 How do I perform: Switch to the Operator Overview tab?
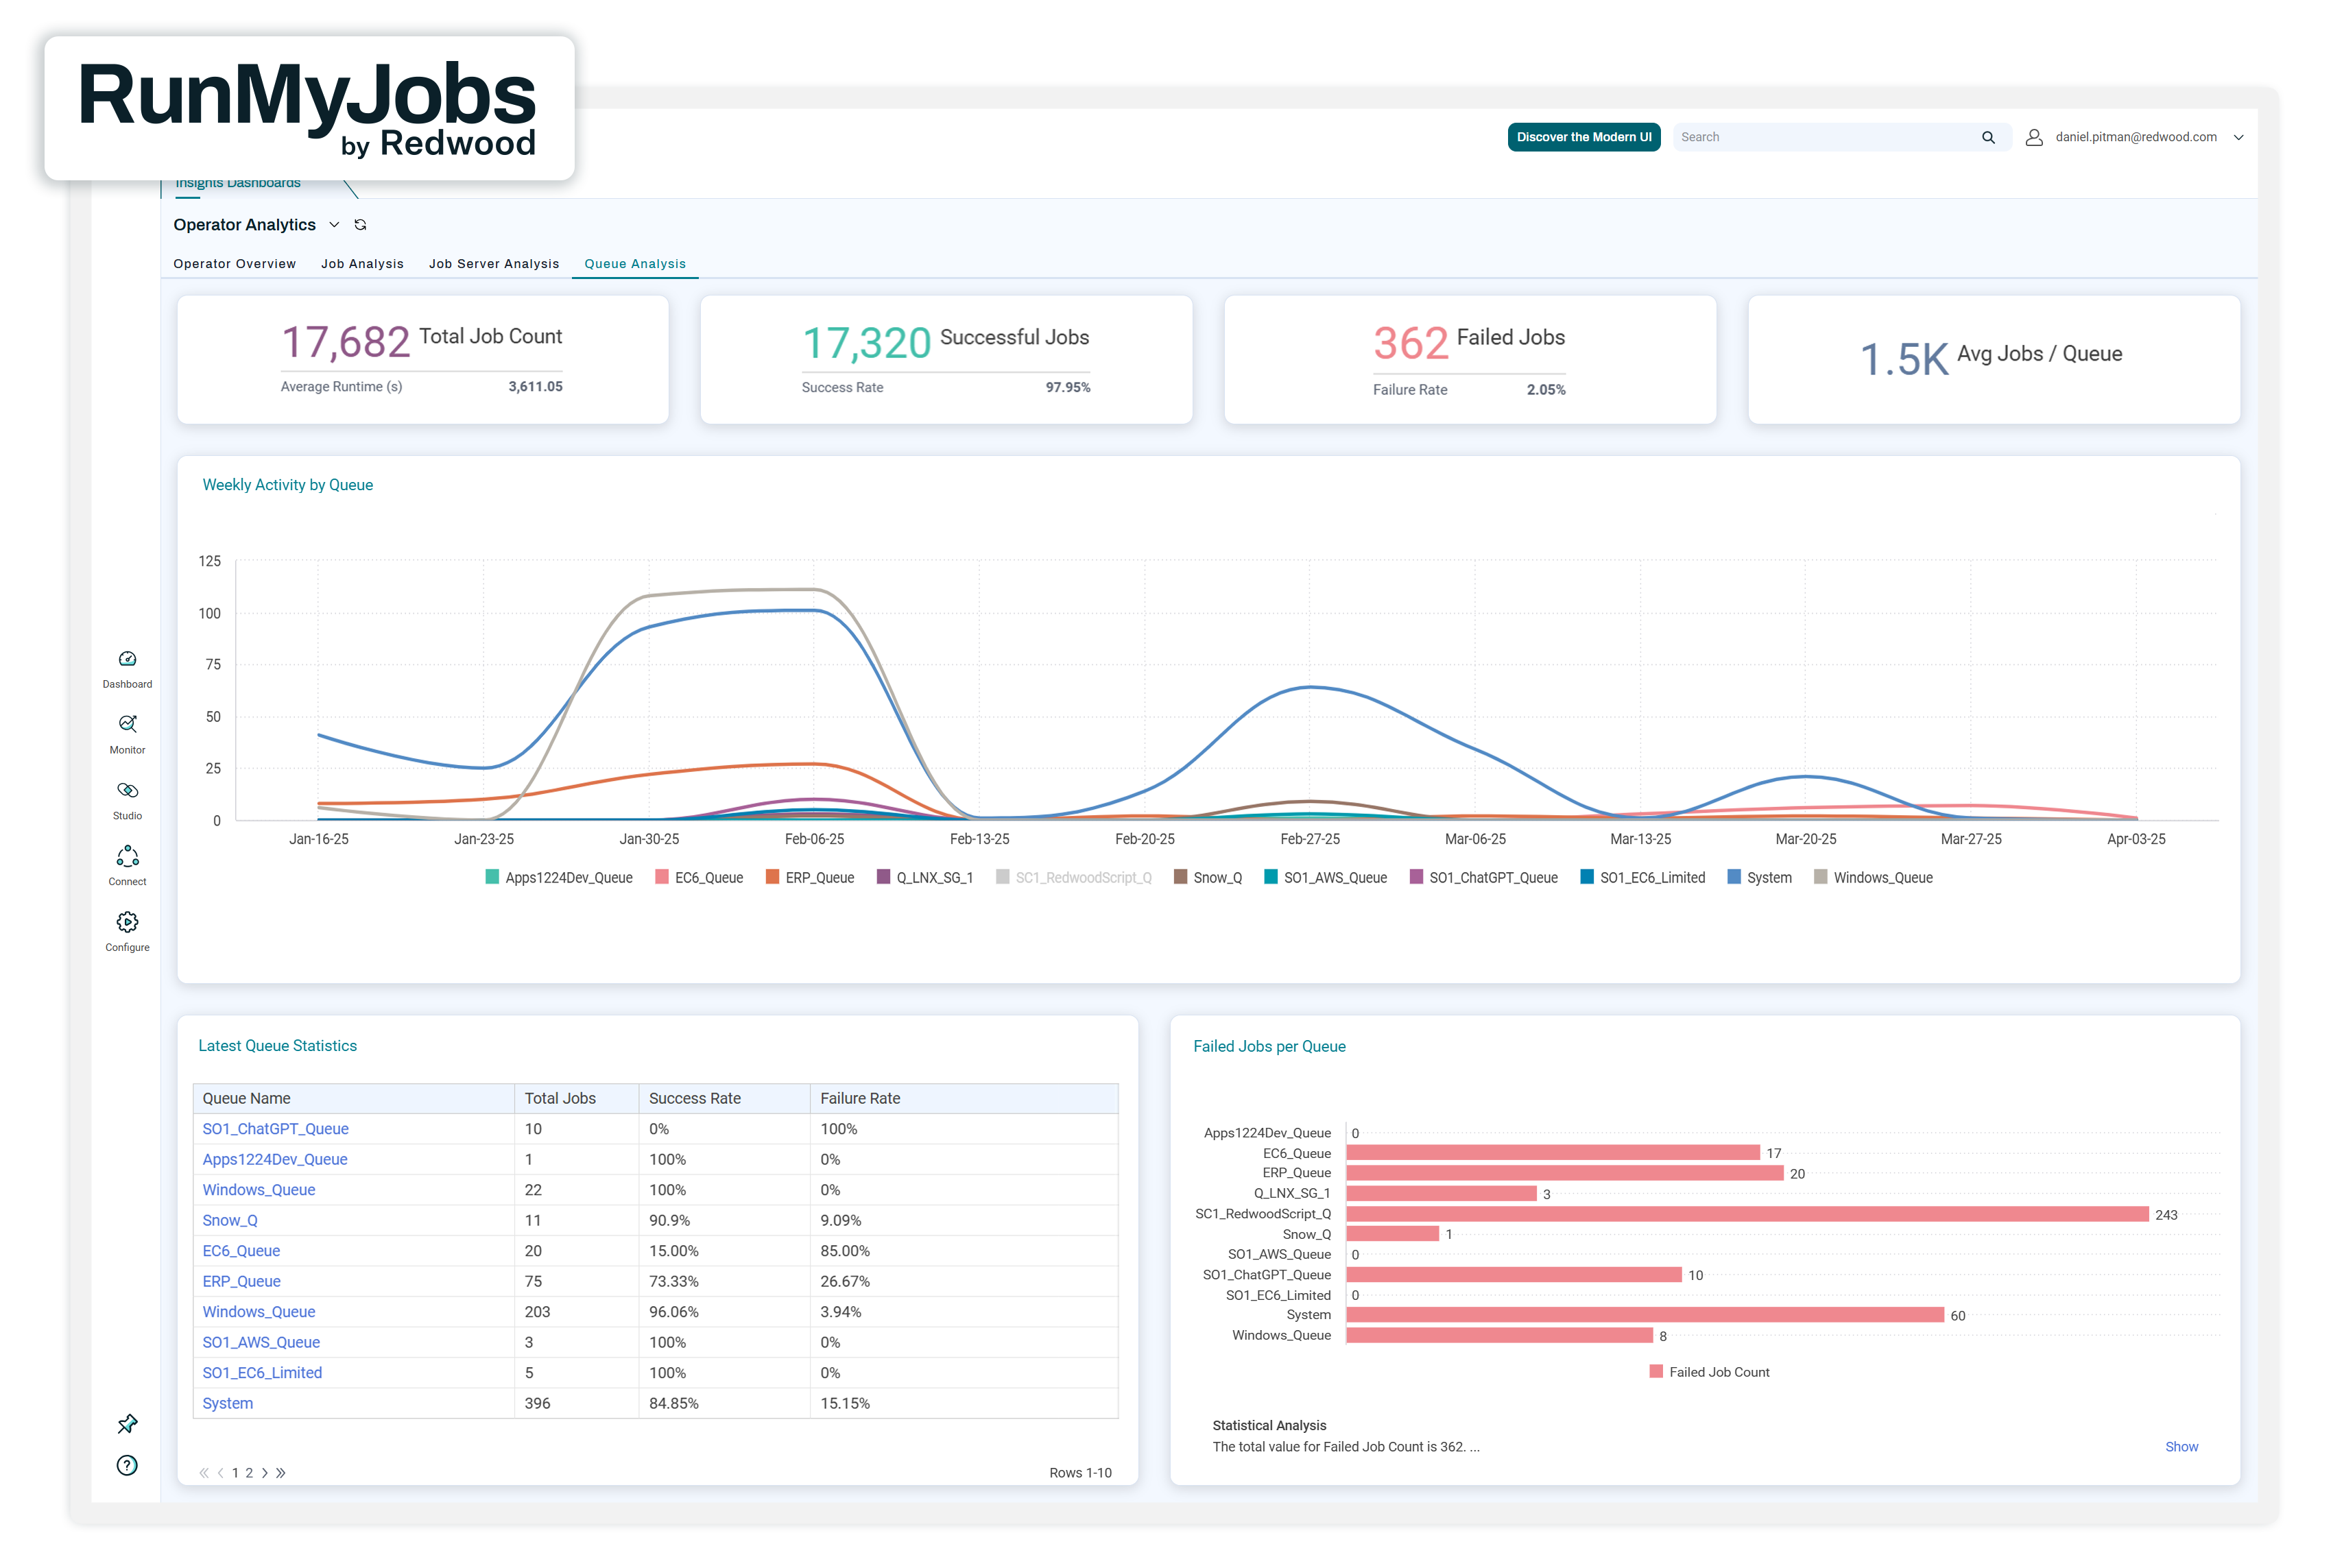point(234,264)
